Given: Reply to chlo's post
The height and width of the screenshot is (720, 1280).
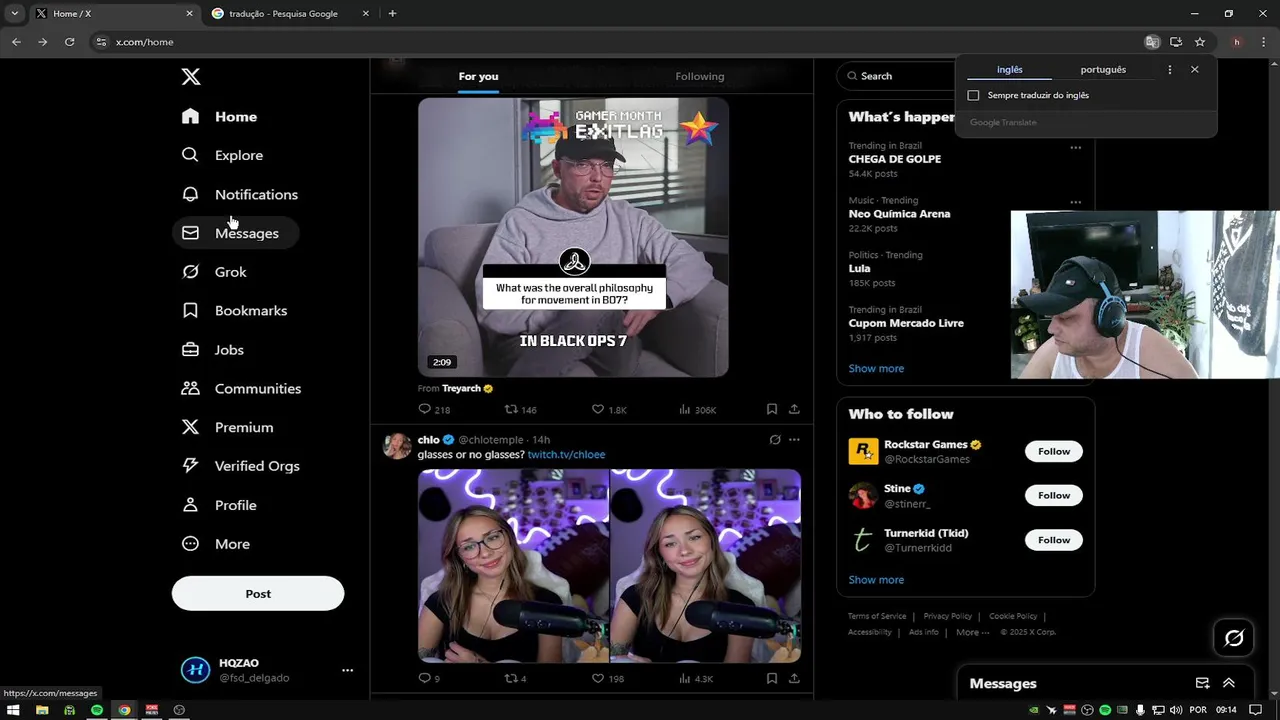Looking at the screenshot, I should coord(429,678).
